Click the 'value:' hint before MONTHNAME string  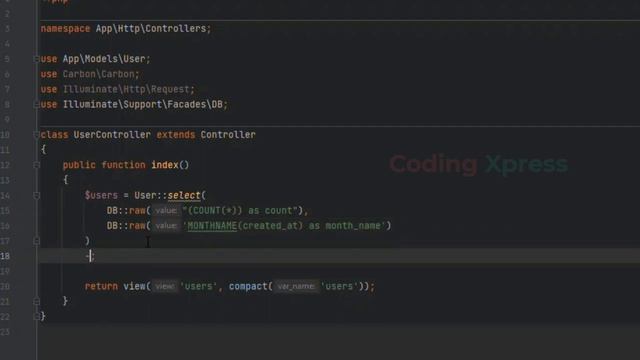166,226
